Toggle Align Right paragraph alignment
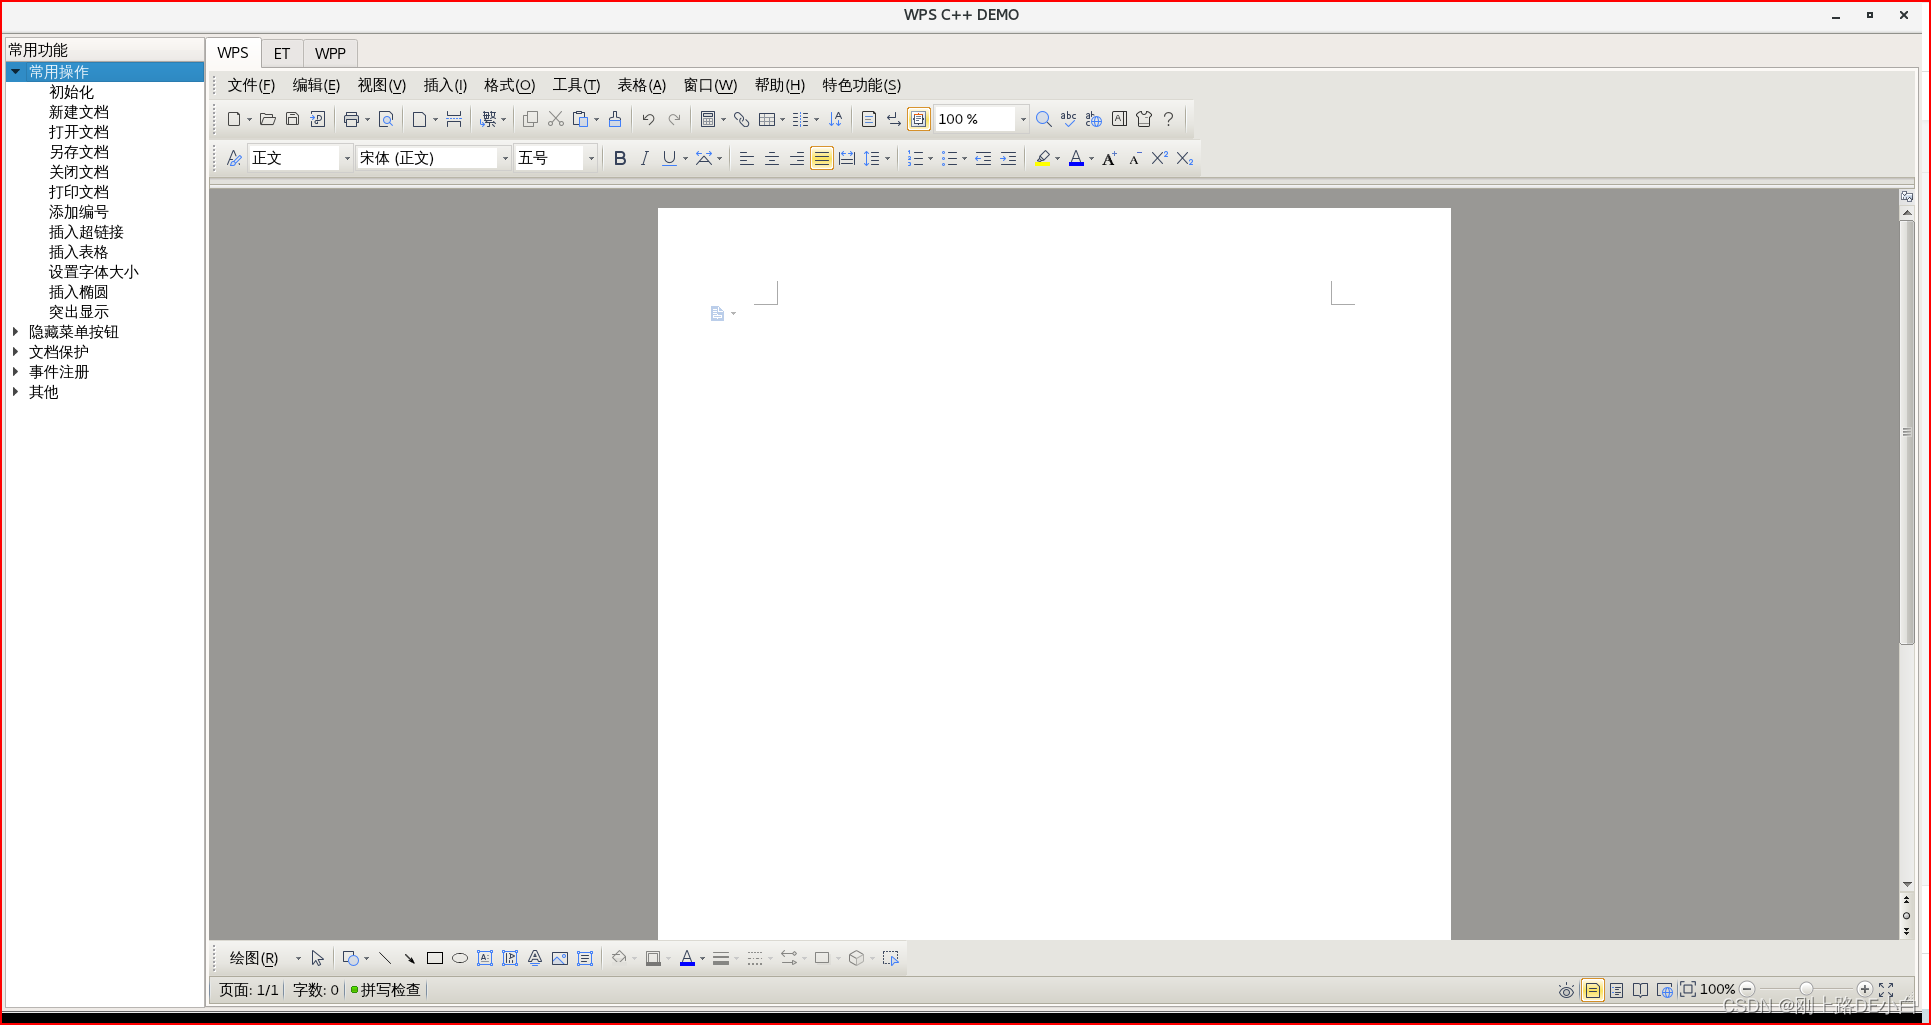 [x=796, y=158]
